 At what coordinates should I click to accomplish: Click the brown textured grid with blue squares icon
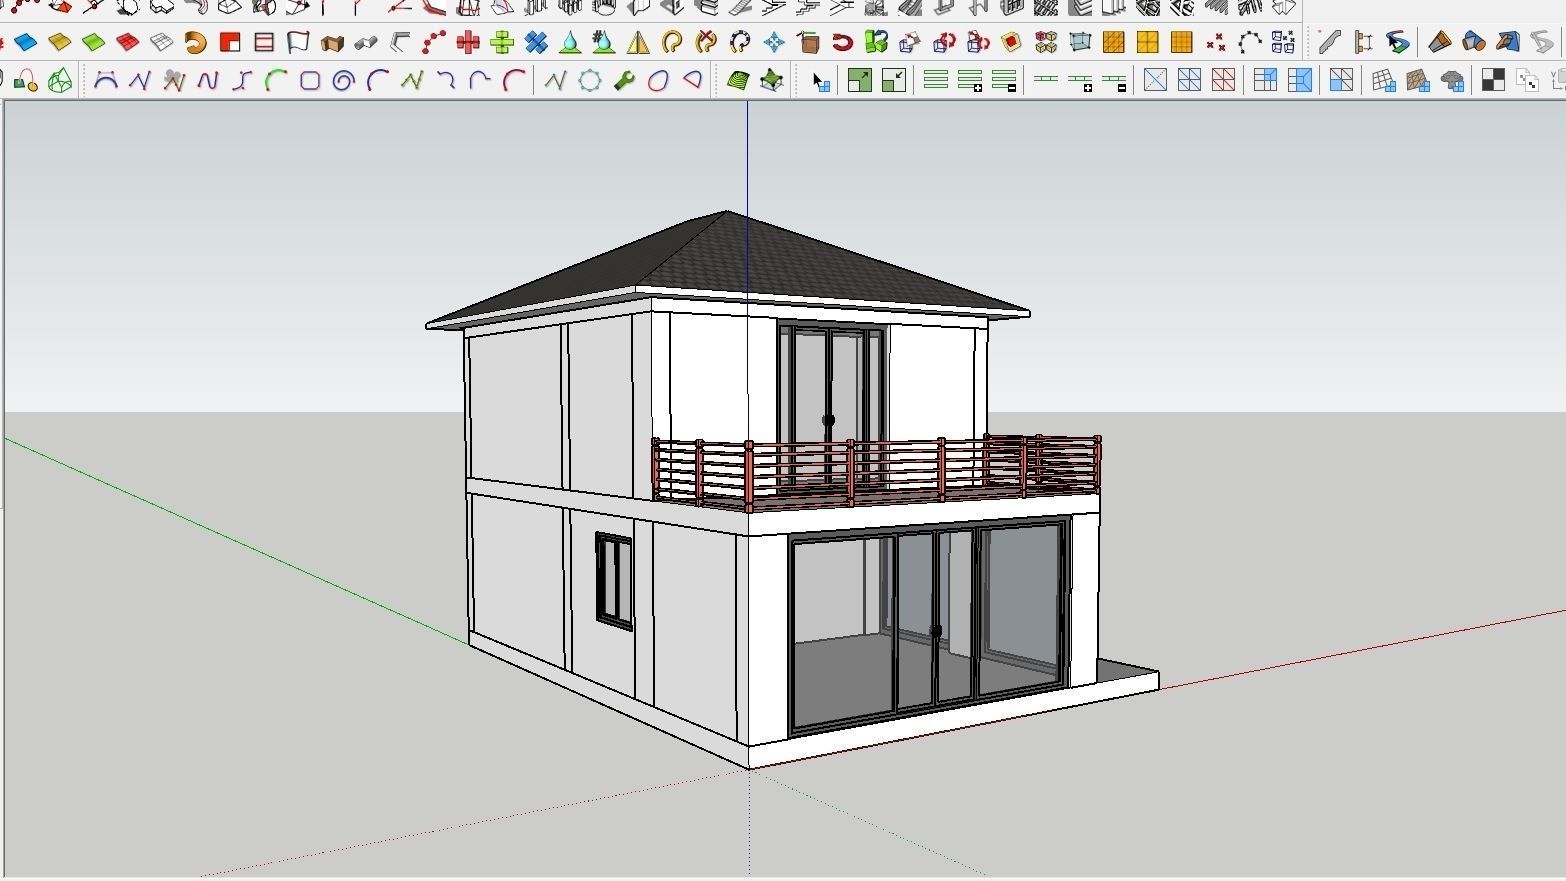(1418, 80)
